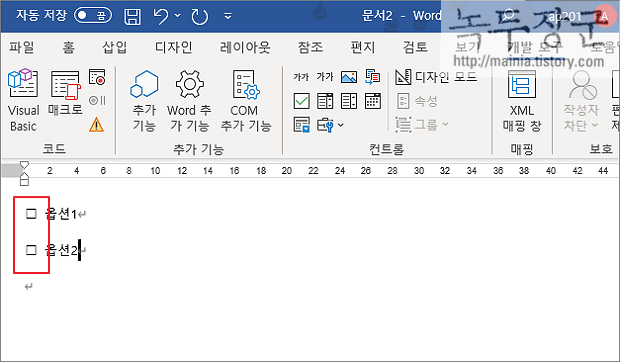Save the document
The width and height of the screenshot is (620, 362).
(132, 16)
